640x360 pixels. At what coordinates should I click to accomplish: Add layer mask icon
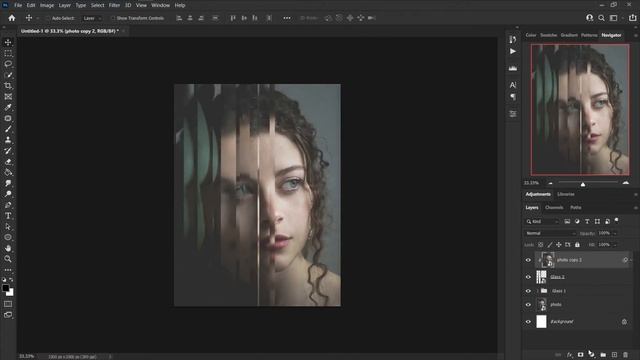(580, 355)
